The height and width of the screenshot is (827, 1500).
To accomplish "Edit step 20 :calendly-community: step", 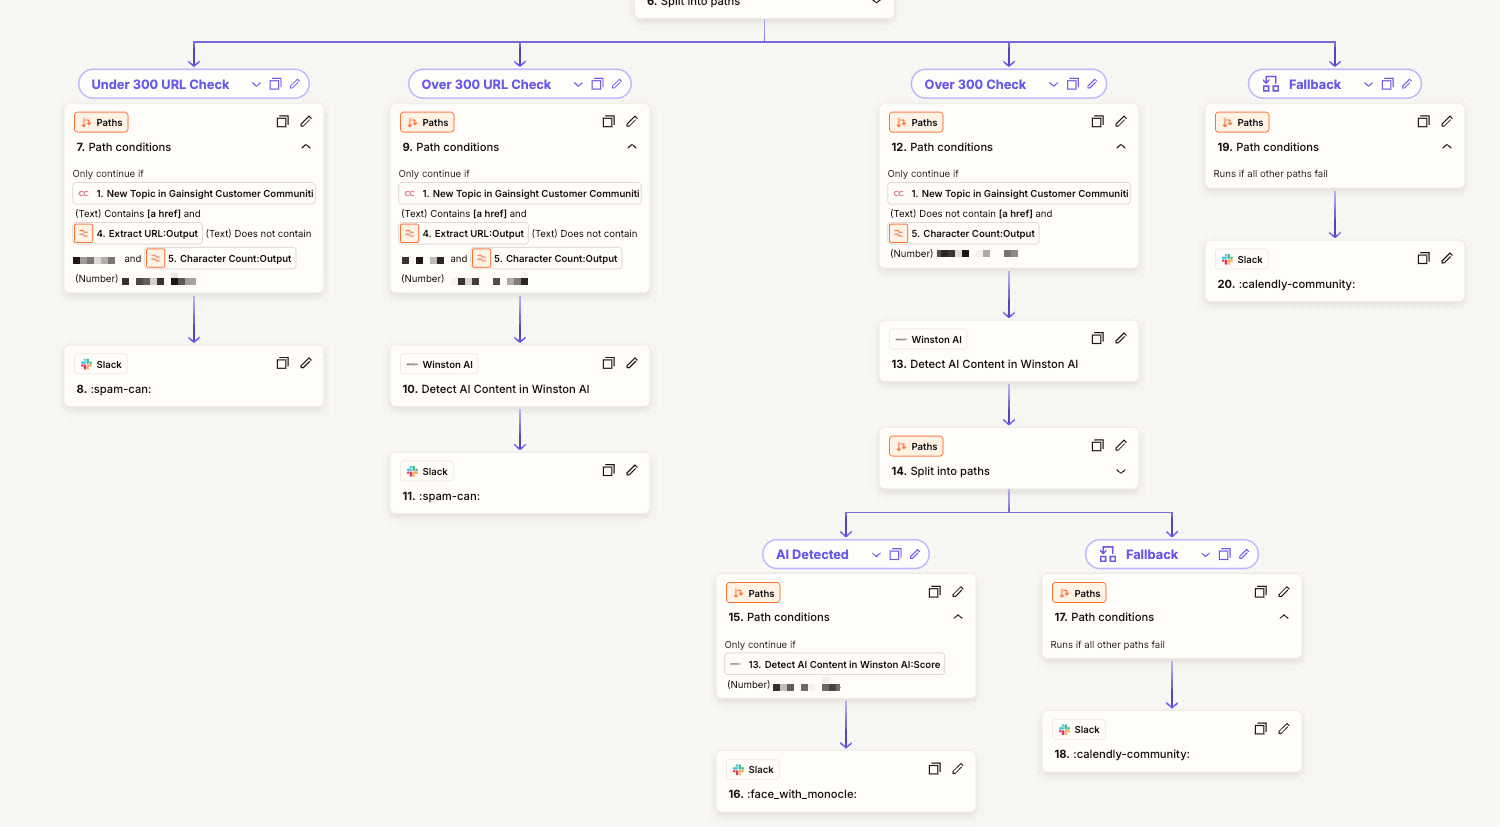I will coord(1447,259).
